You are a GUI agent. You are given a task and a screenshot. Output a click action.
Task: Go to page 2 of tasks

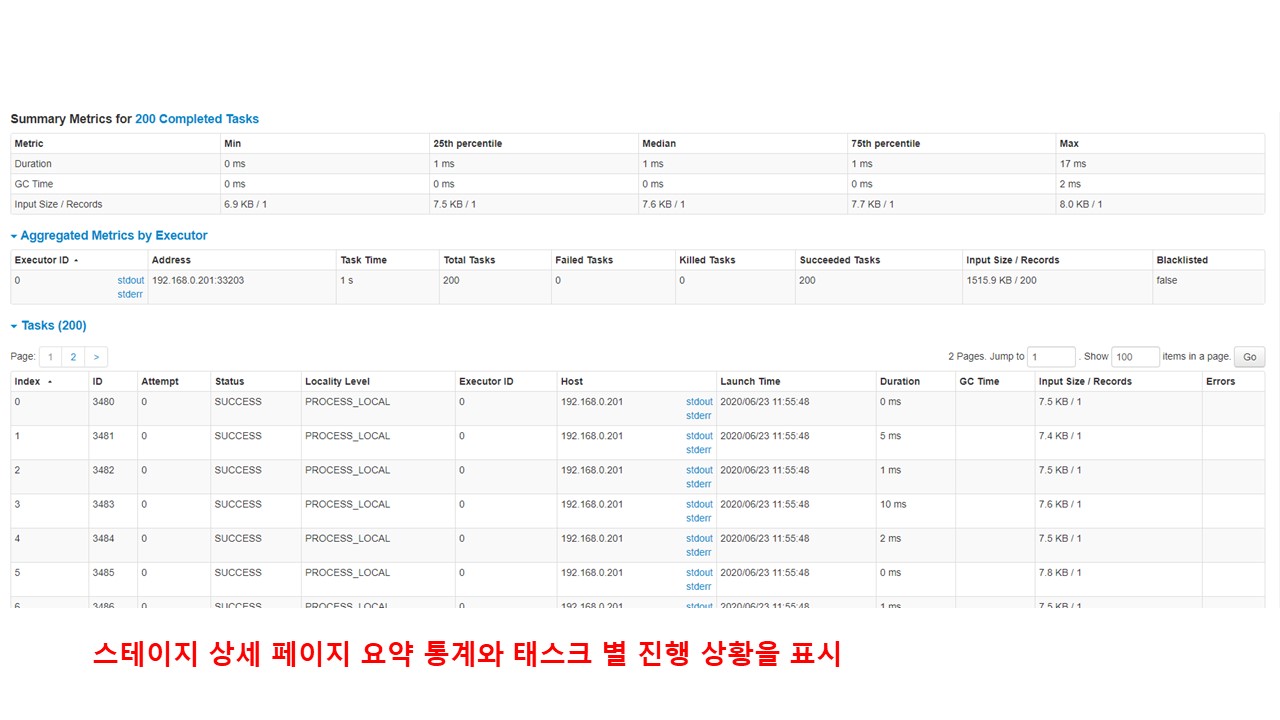point(73,357)
